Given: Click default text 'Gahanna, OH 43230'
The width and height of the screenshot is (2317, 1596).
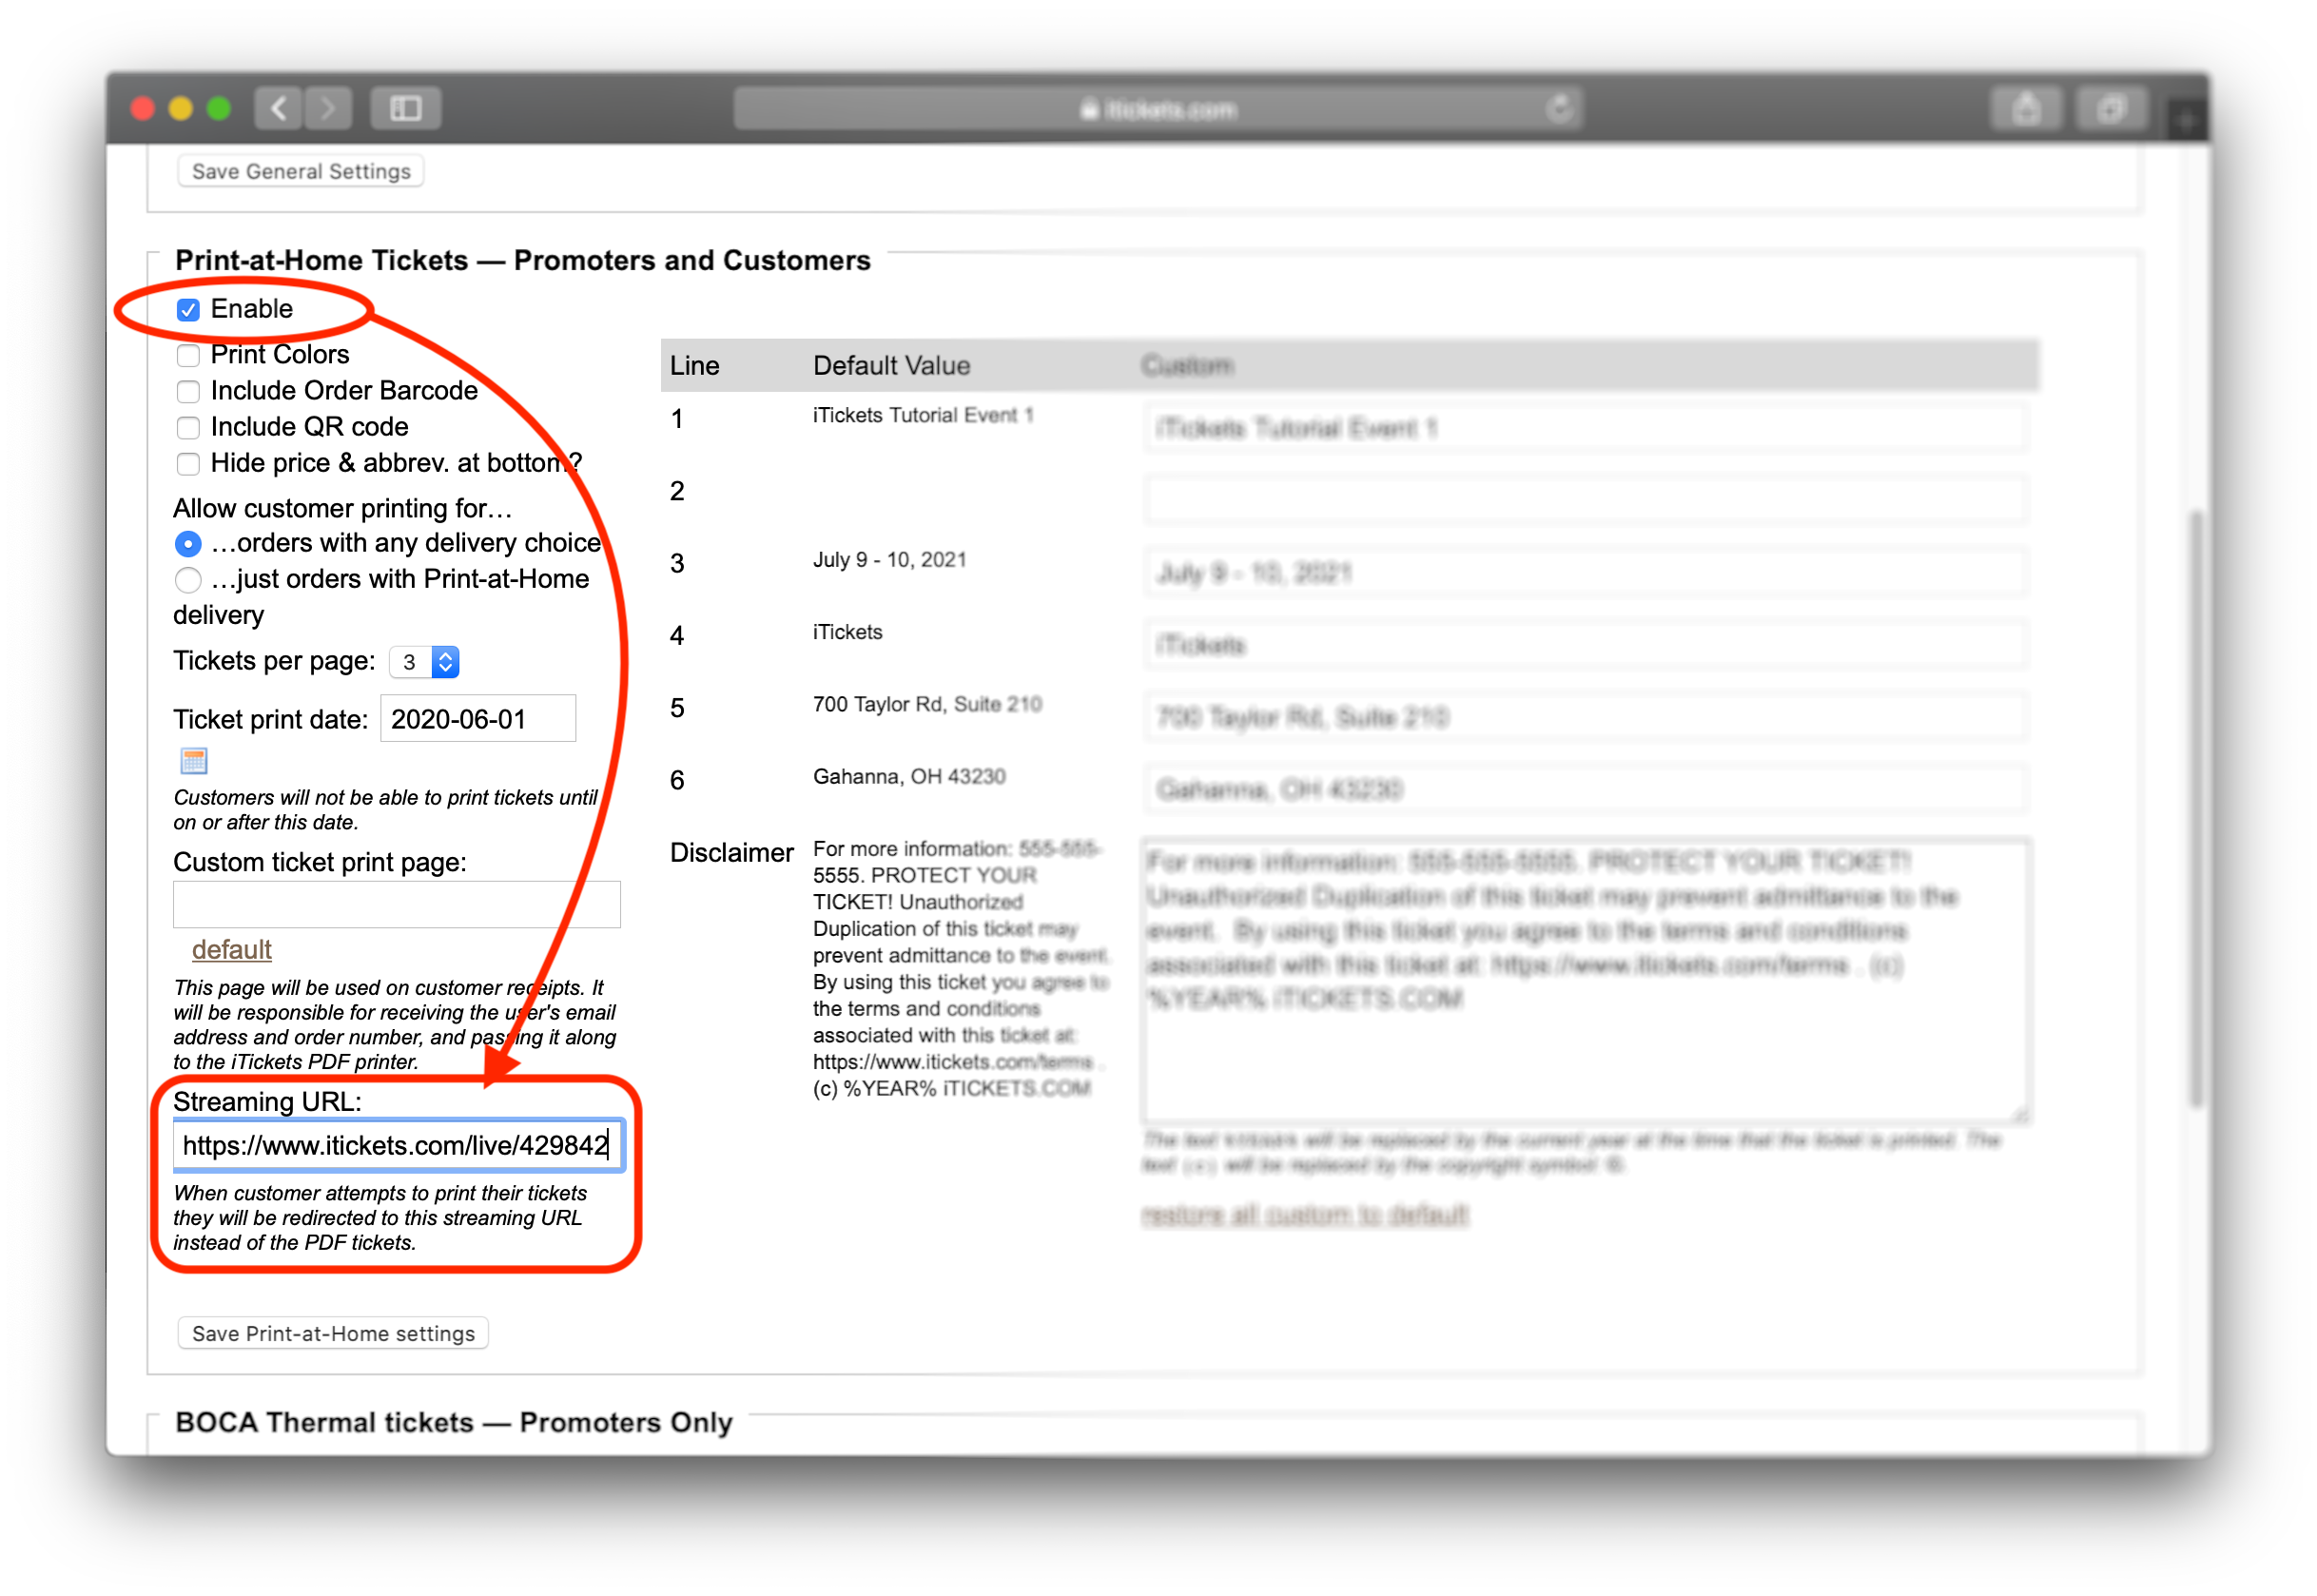Looking at the screenshot, I should click(x=909, y=777).
